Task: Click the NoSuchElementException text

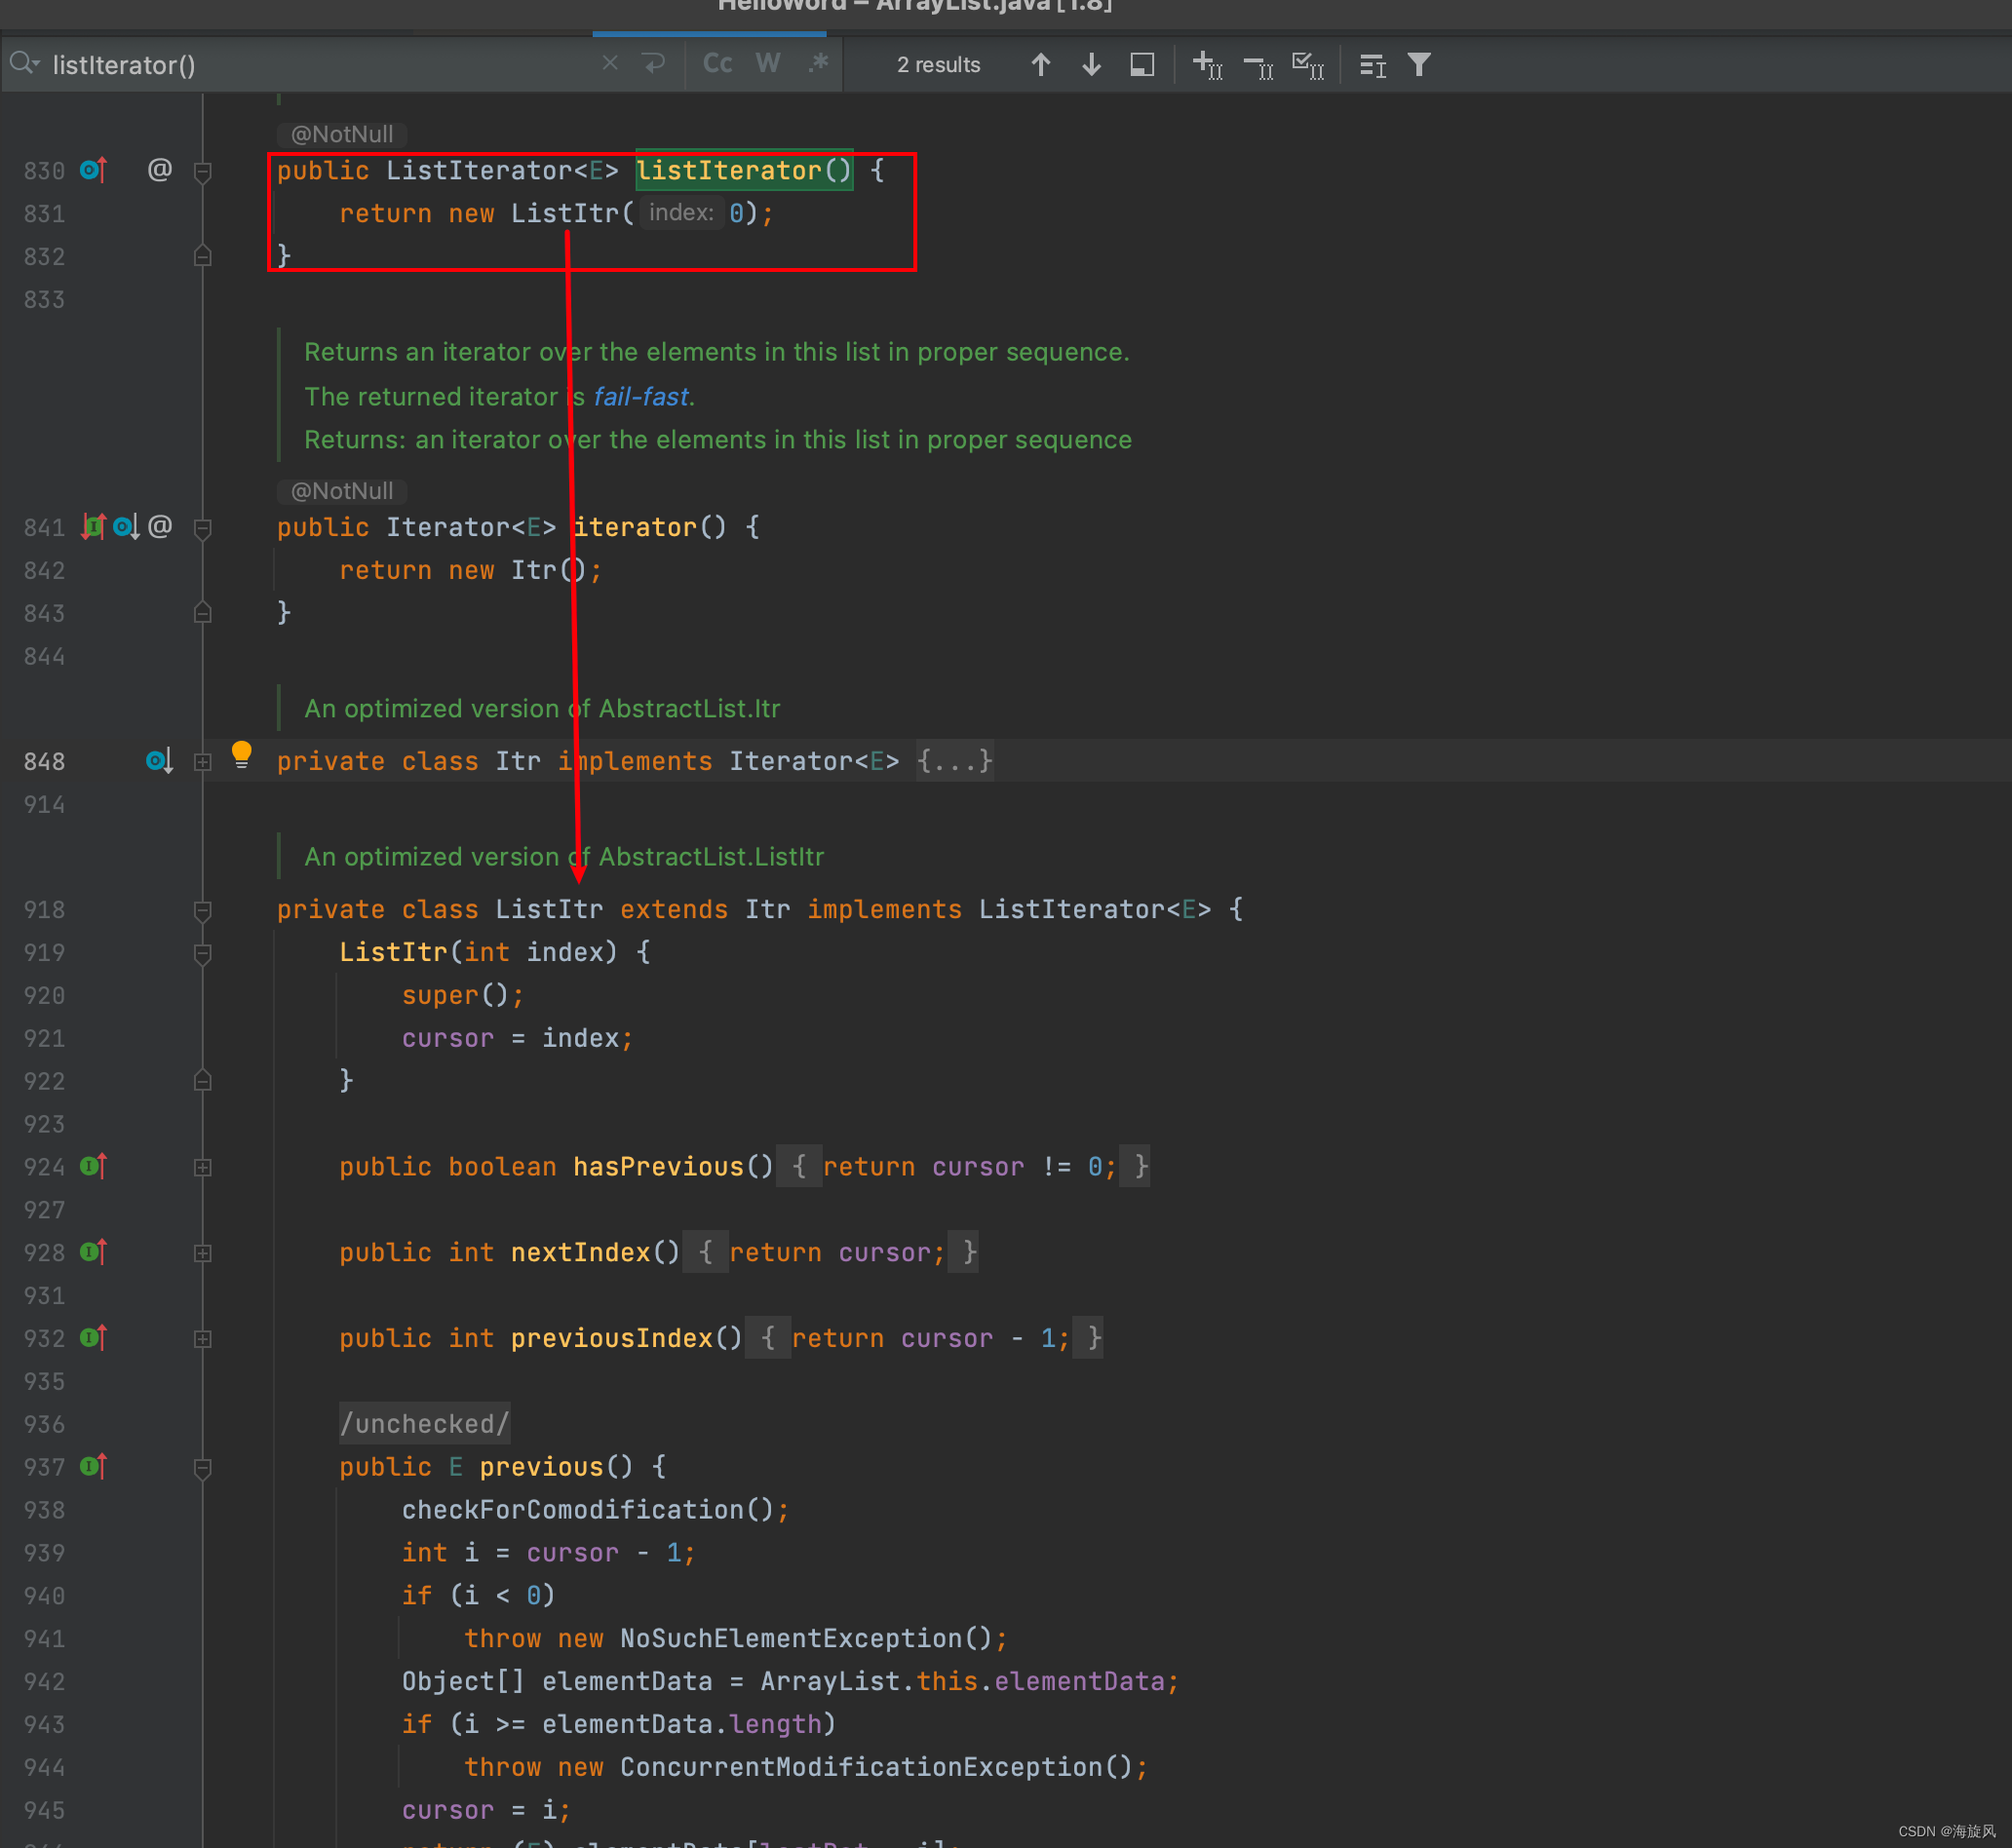Action: pos(791,1638)
